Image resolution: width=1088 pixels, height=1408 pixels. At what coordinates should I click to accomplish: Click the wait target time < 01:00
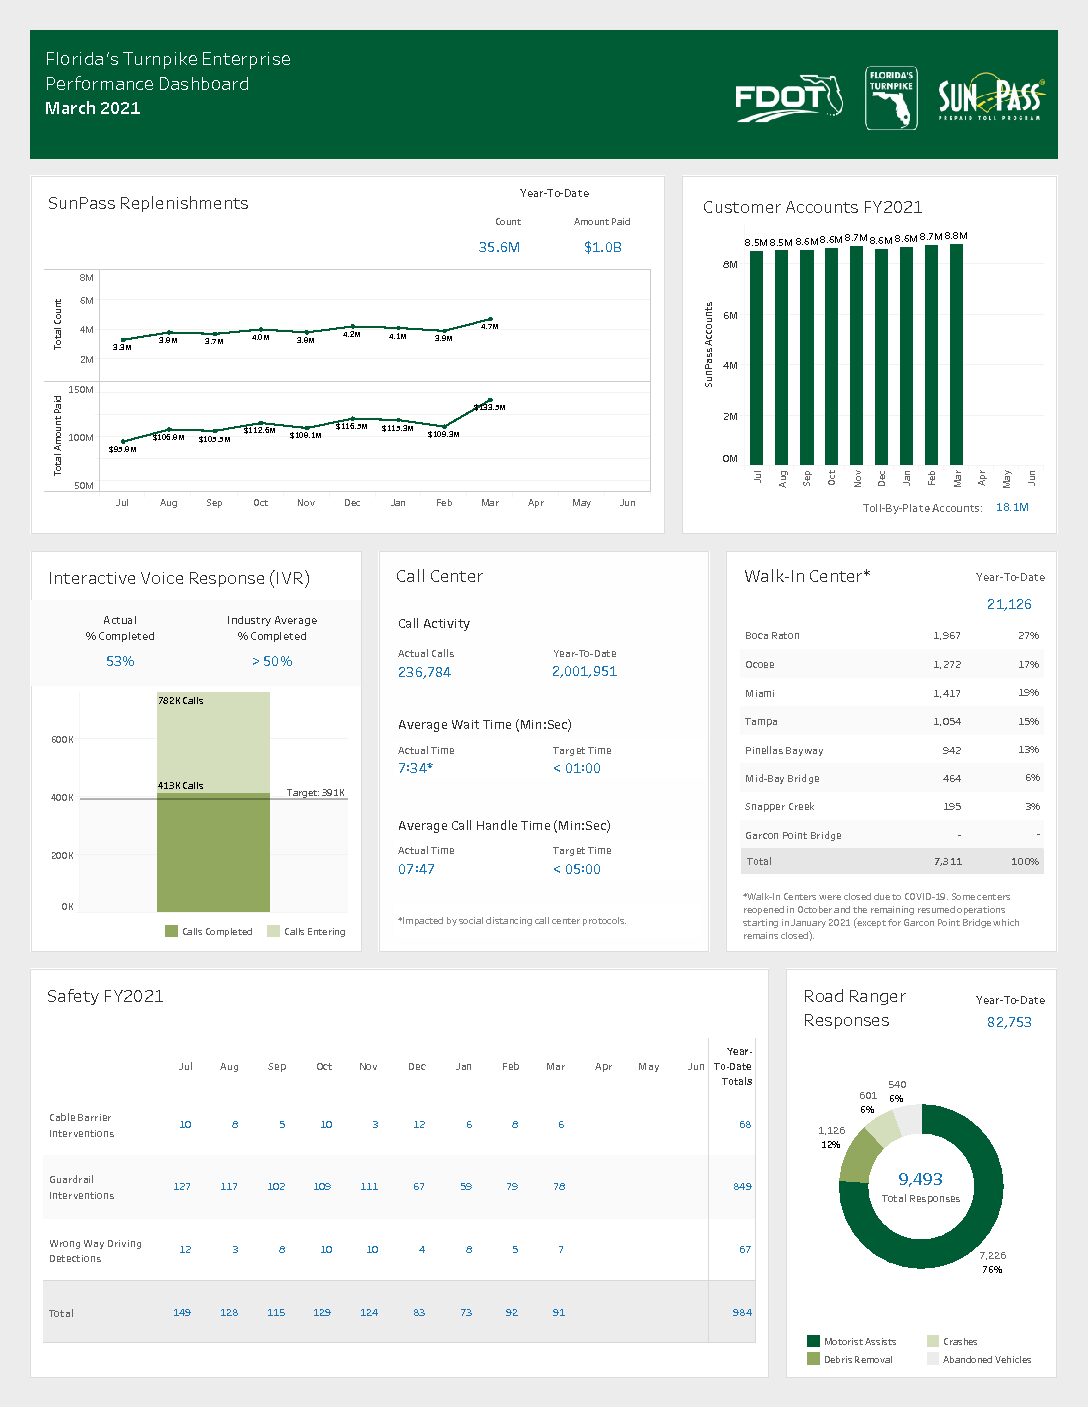[x=577, y=768]
